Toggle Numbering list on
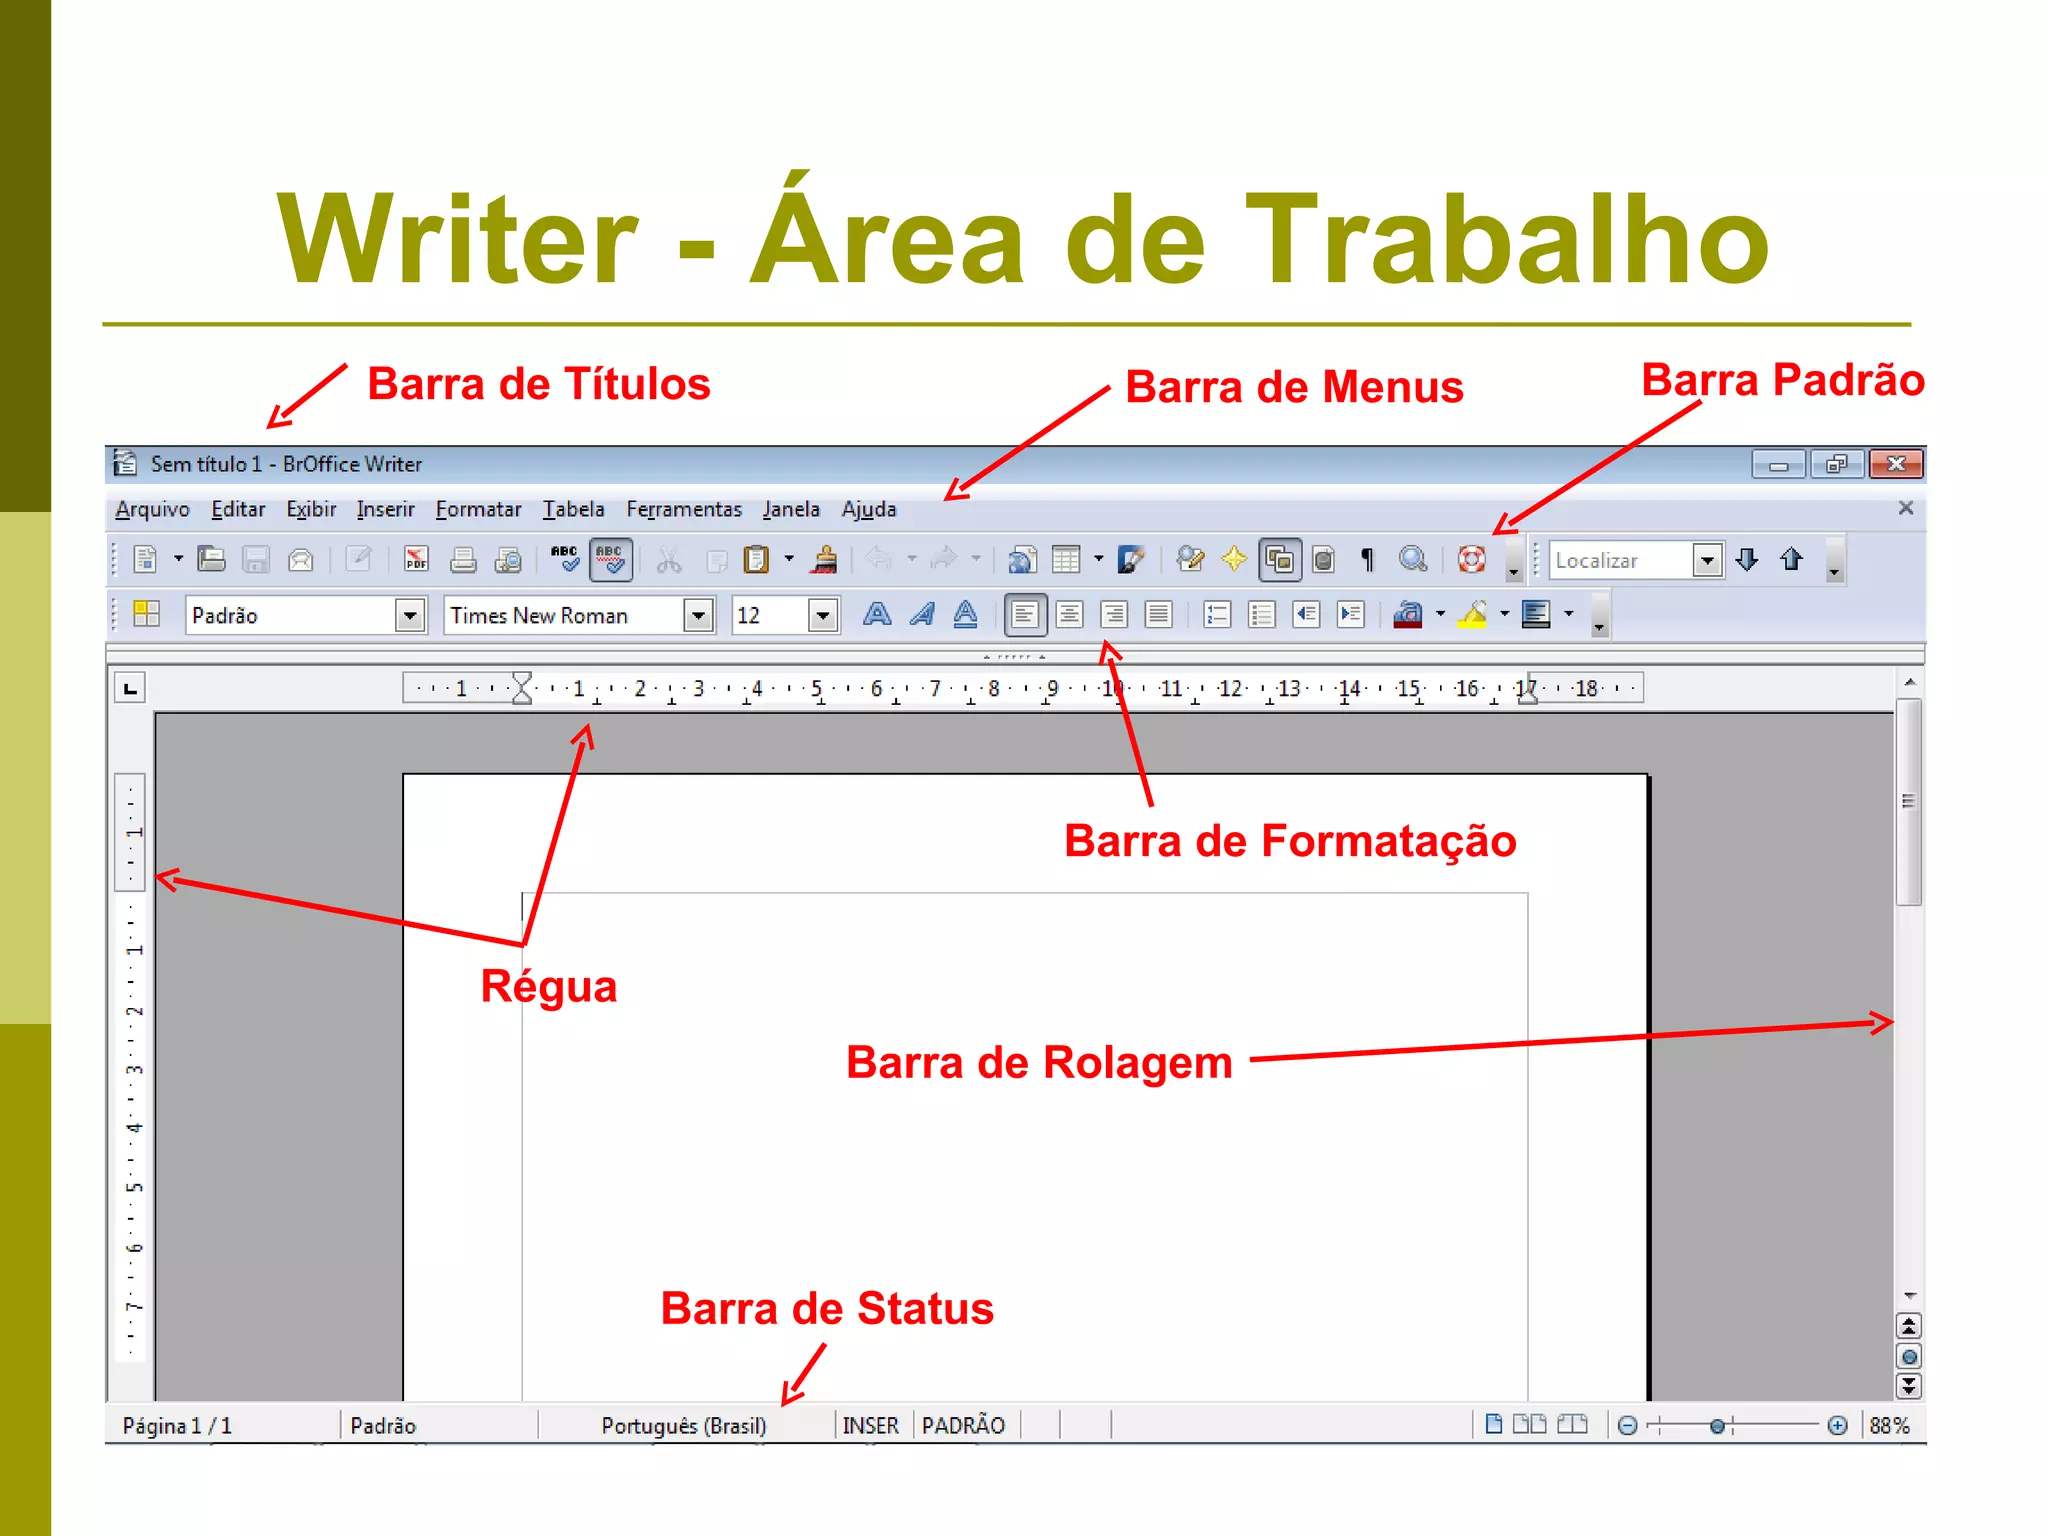Screen dimensions: 2048x1536 click(1217, 614)
